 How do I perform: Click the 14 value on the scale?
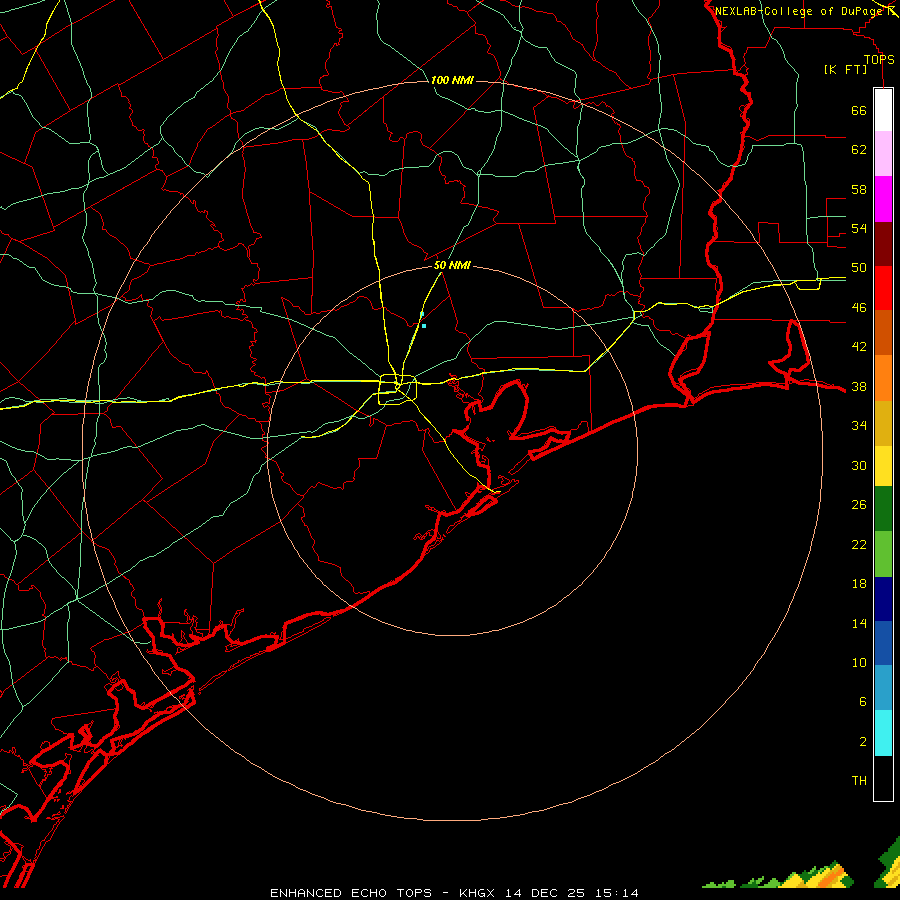click(859, 623)
